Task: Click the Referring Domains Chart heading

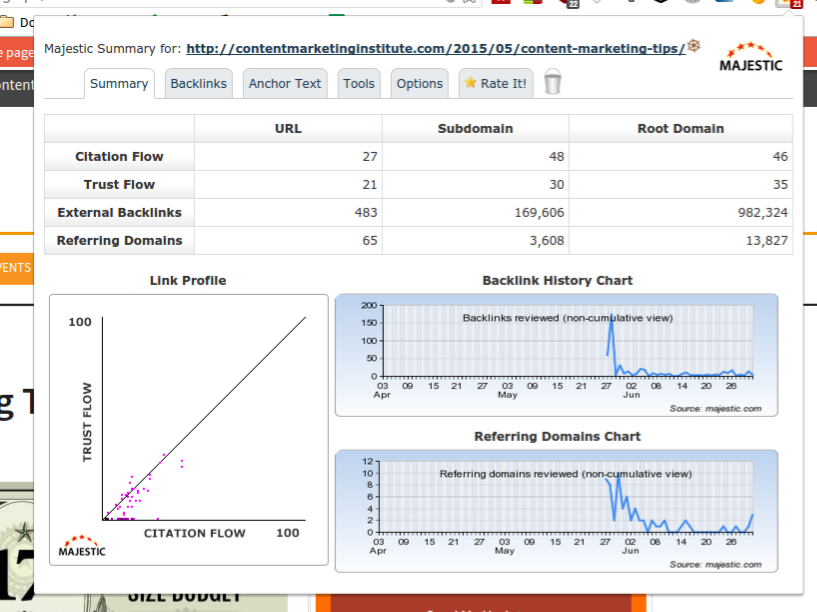Action: 558,436
